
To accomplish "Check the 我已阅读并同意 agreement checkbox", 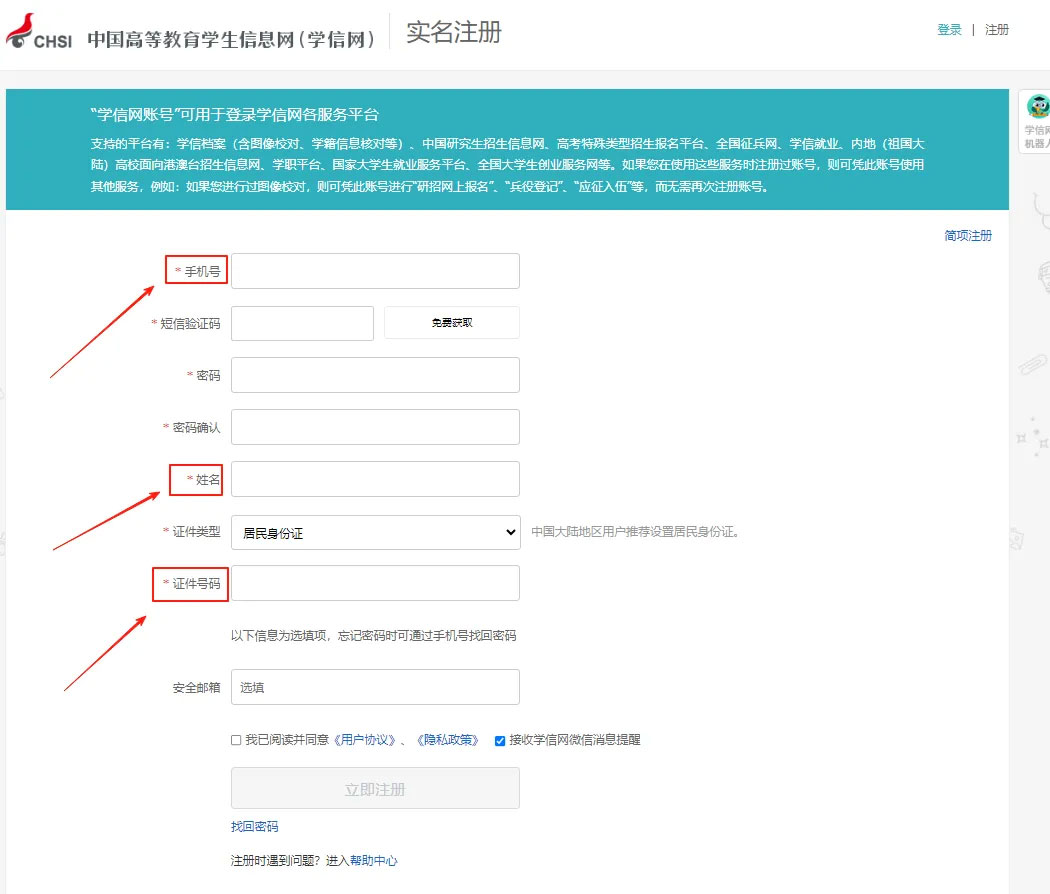I will [x=236, y=740].
